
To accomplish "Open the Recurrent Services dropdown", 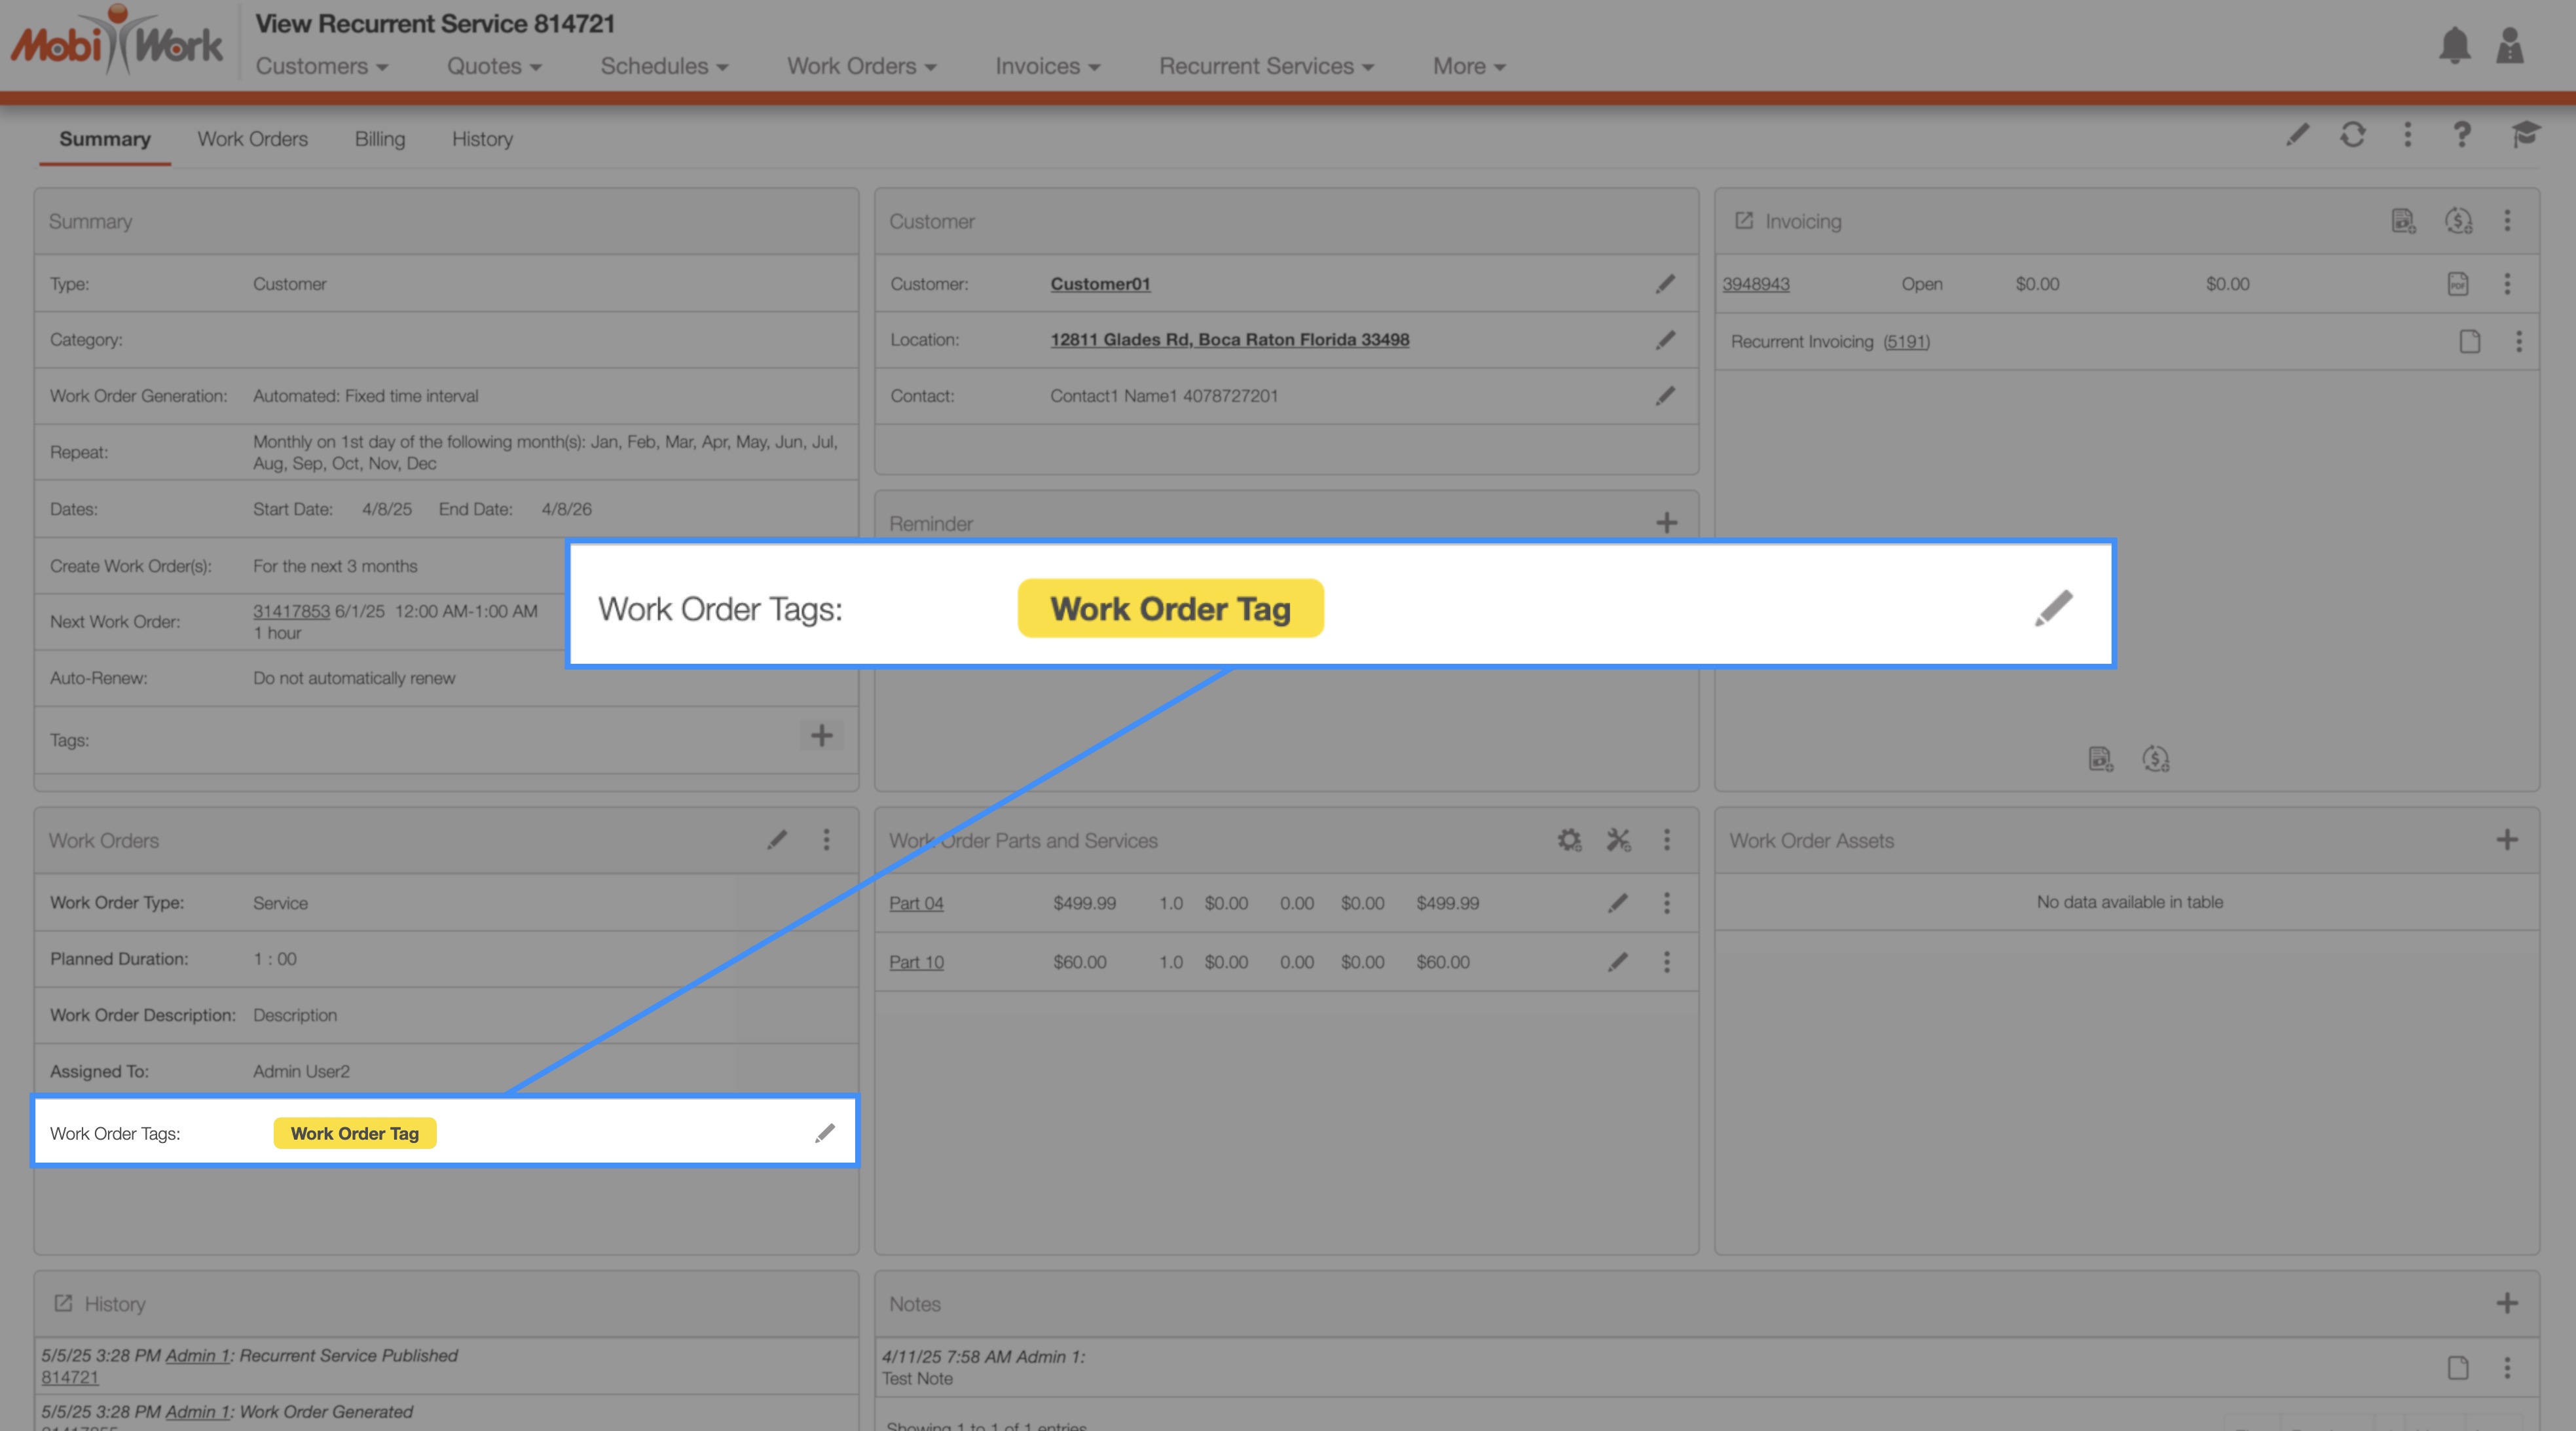I will pos(1266,66).
